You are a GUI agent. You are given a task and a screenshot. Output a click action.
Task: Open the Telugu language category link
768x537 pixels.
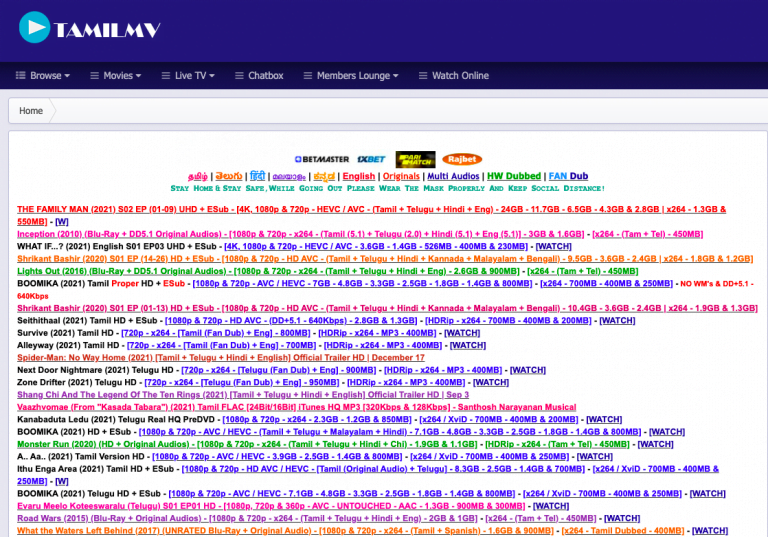(229, 176)
